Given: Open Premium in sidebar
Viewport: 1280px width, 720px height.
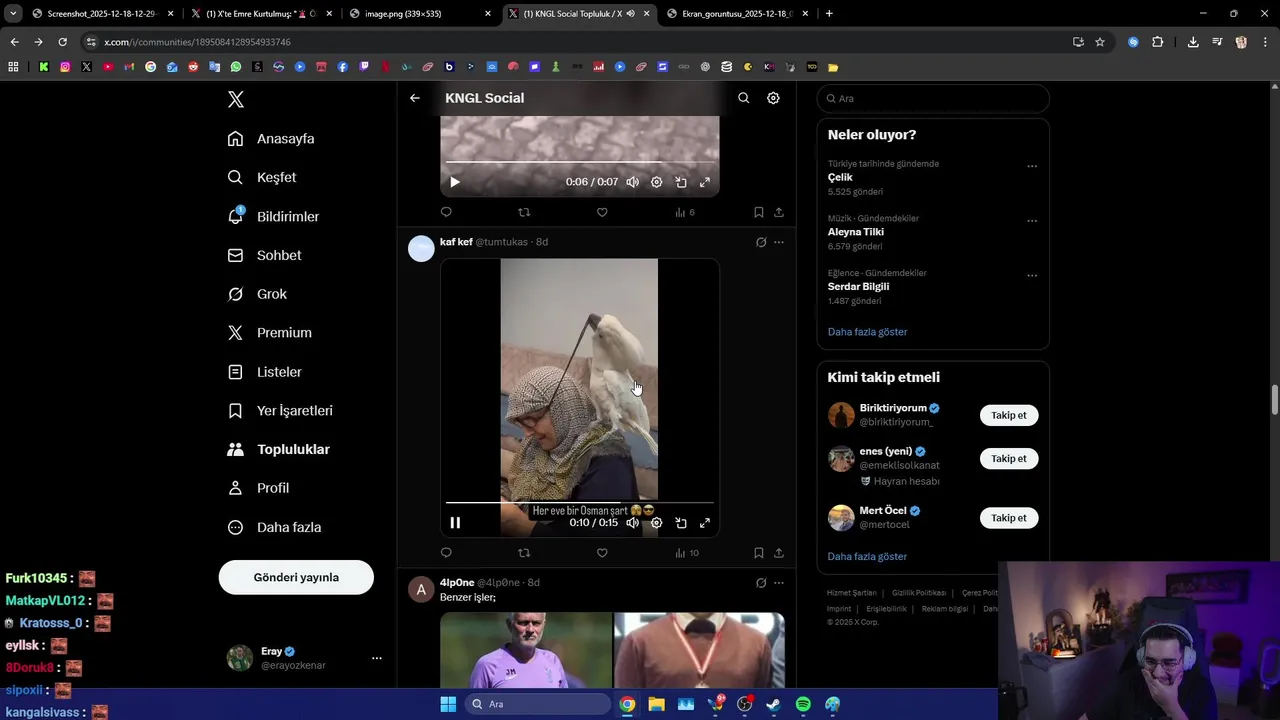Looking at the screenshot, I should [x=270, y=333].
